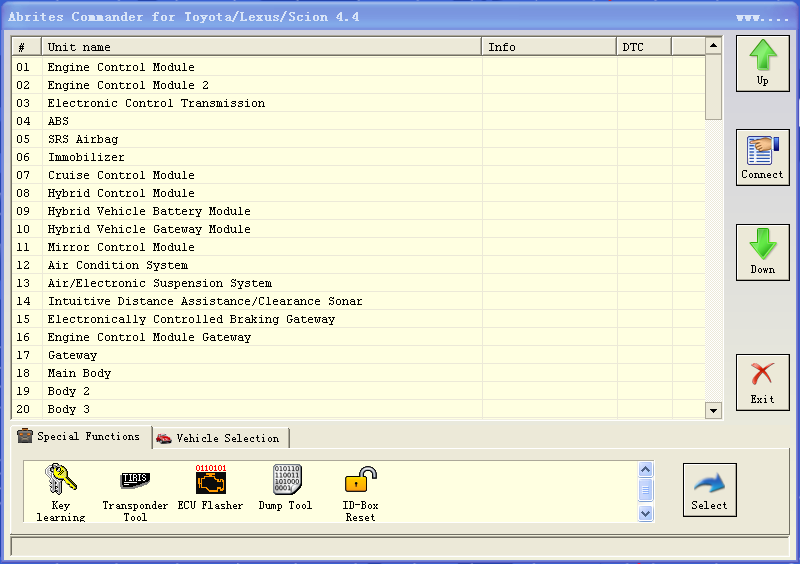Select Electronically Controlled Braking Gateway row

click(x=359, y=319)
